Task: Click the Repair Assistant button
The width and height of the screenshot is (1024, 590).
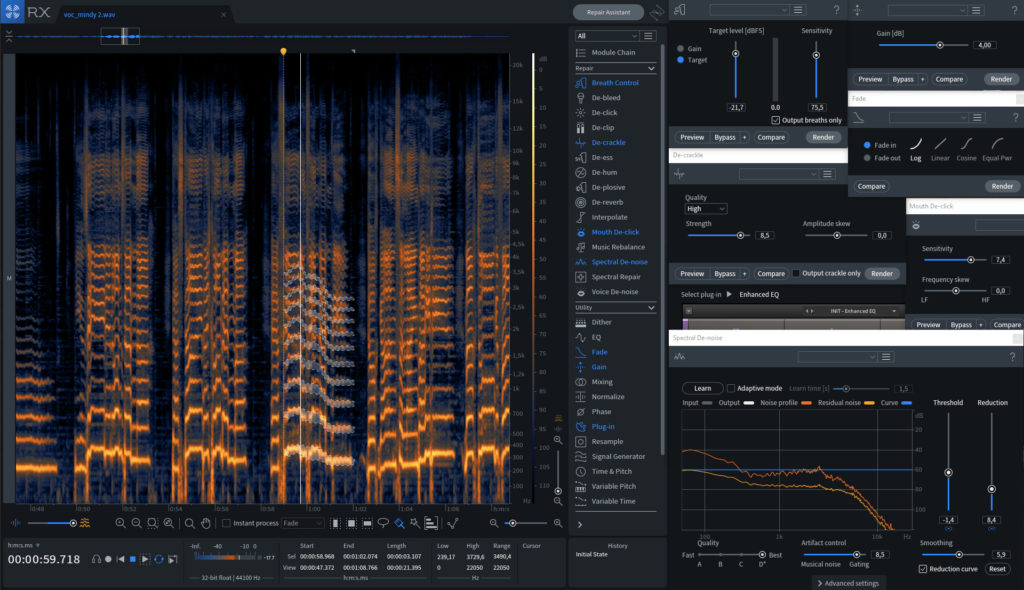Action: 608,12
